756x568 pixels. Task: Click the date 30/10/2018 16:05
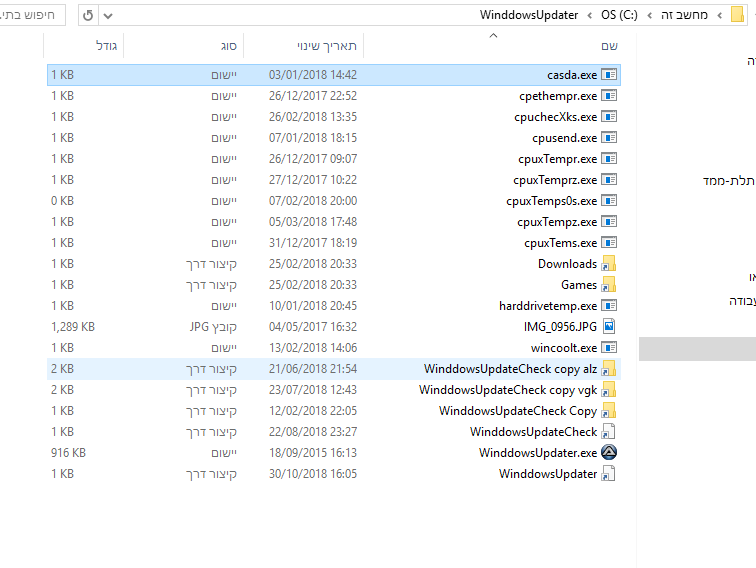(x=313, y=474)
